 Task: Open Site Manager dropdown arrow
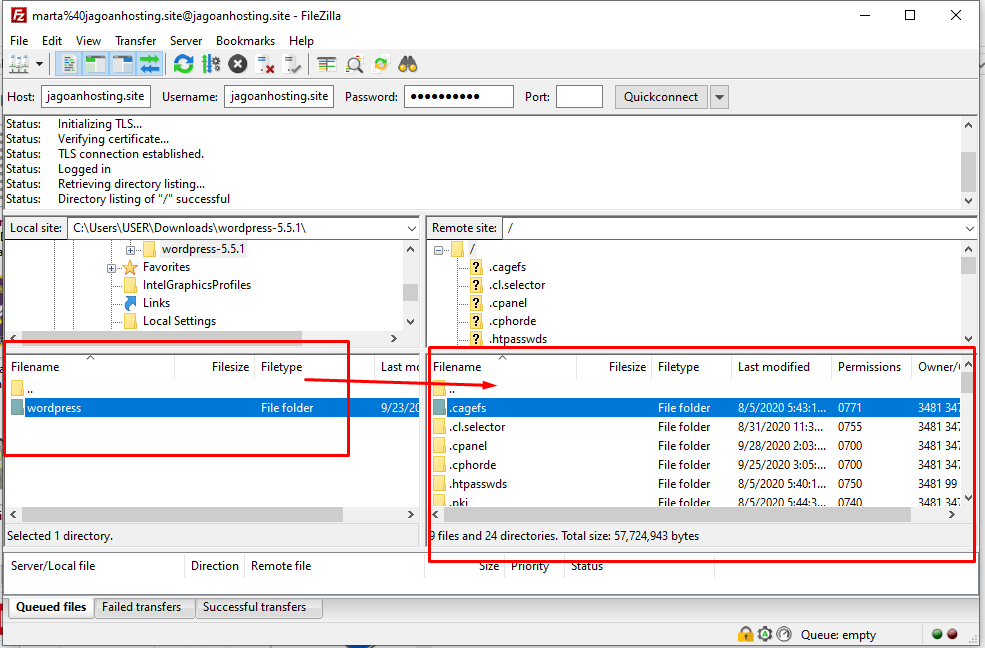[x=40, y=64]
